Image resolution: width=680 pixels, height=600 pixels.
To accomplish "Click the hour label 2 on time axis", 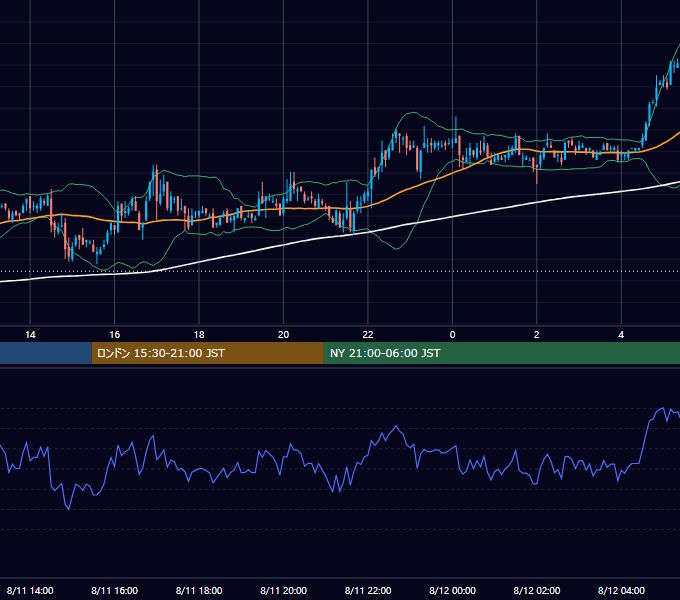I will click(536, 335).
